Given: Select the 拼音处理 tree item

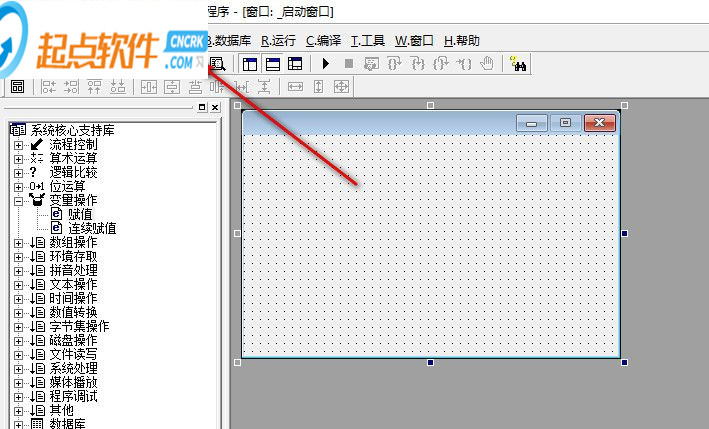Looking at the screenshot, I should point(73,270).
